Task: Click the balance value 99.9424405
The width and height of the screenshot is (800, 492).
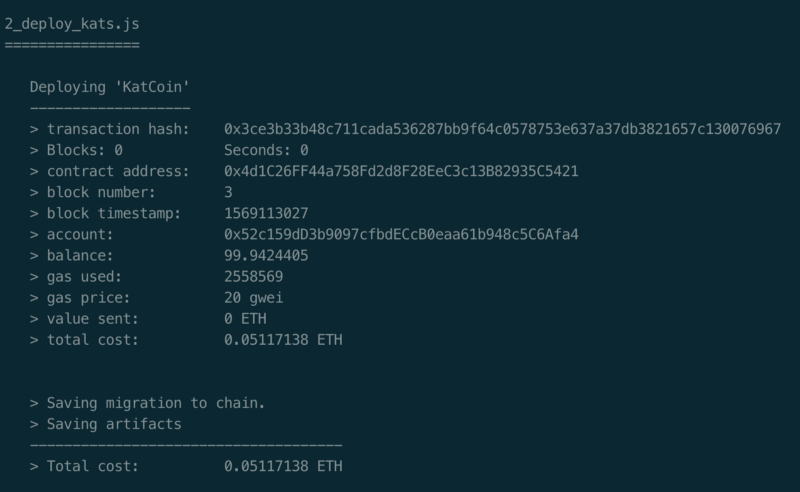Action: pos(266,255)
